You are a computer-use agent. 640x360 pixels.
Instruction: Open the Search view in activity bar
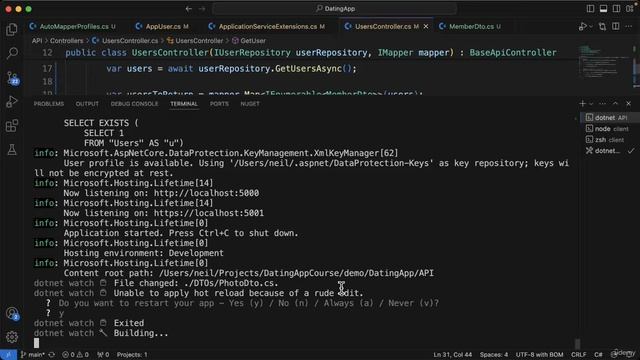tap(12, 53)
